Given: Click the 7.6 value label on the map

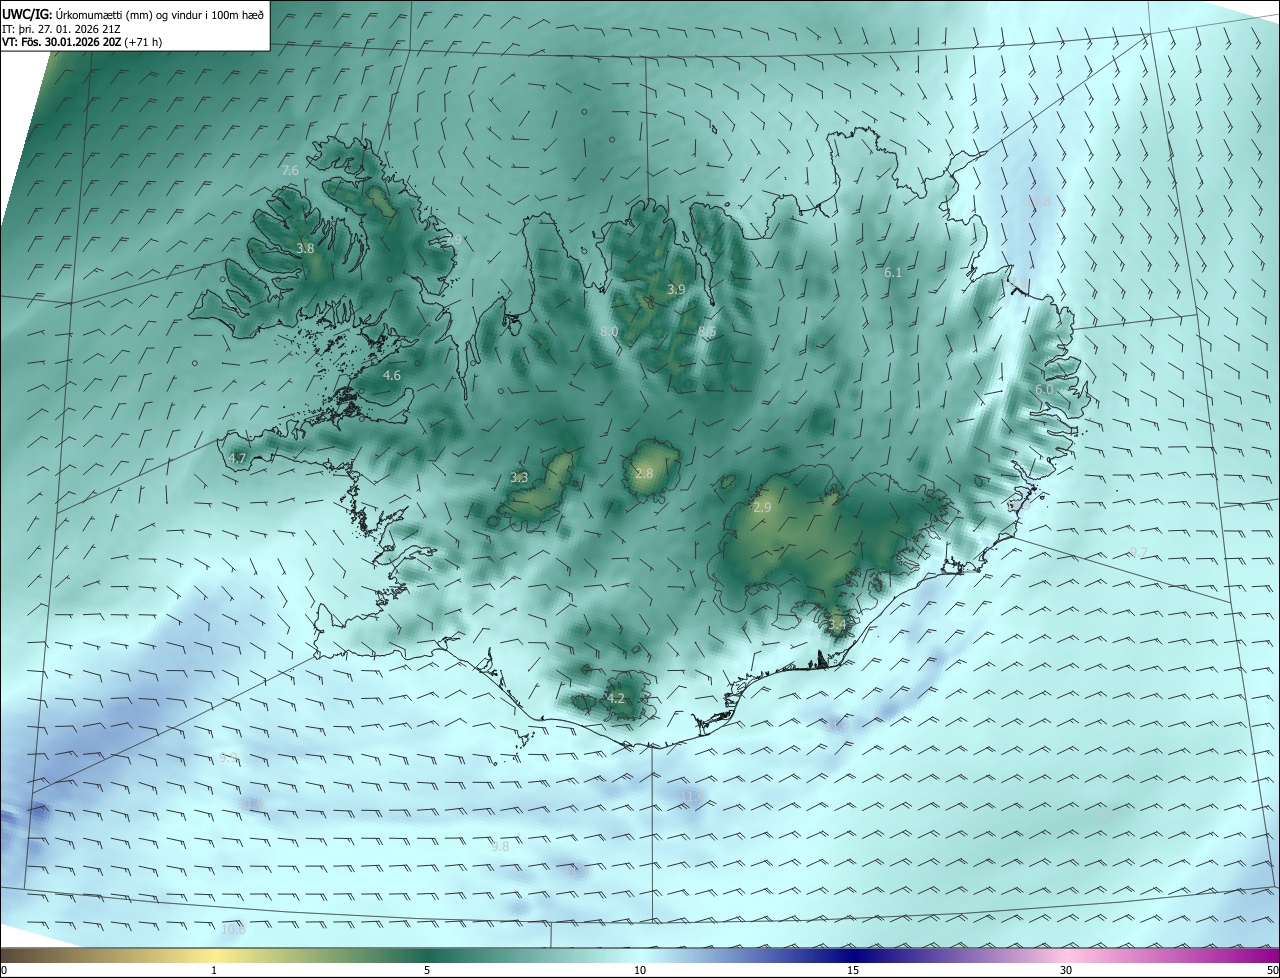Looking at the screenshot, I should 290,171.
